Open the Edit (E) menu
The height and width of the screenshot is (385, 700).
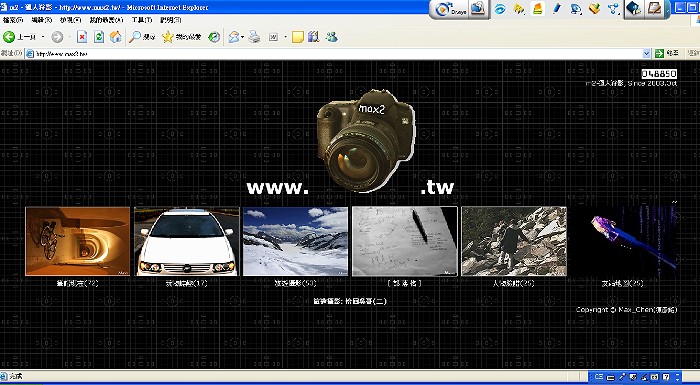point(42,21)
